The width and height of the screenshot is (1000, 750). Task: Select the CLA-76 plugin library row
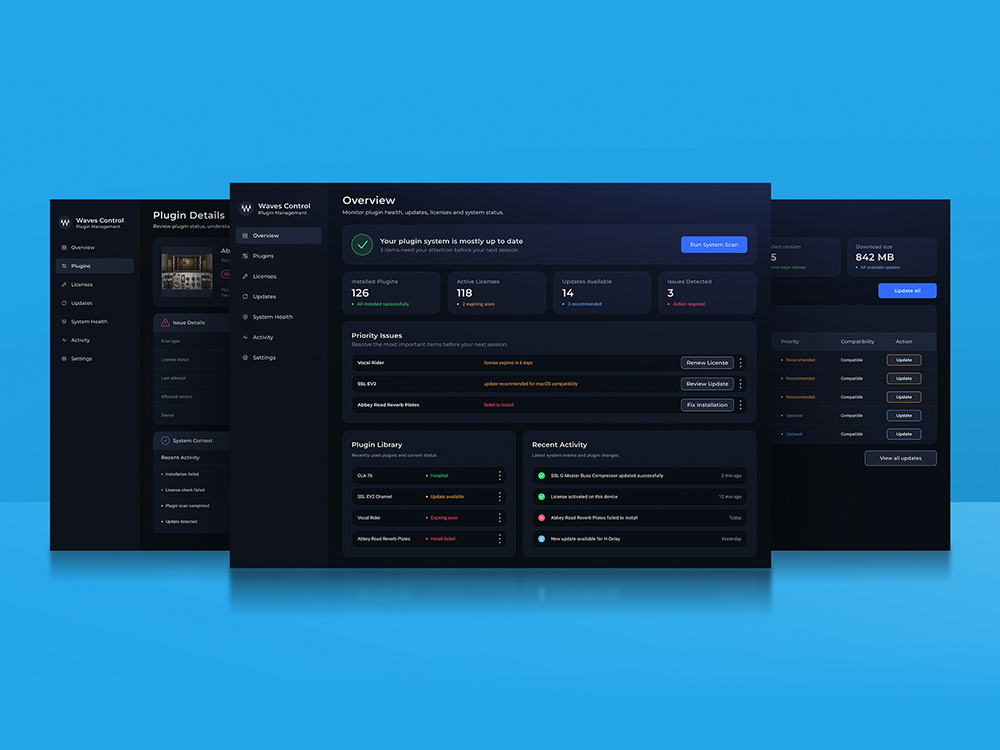pyautogui.click(x=429, y=476)
